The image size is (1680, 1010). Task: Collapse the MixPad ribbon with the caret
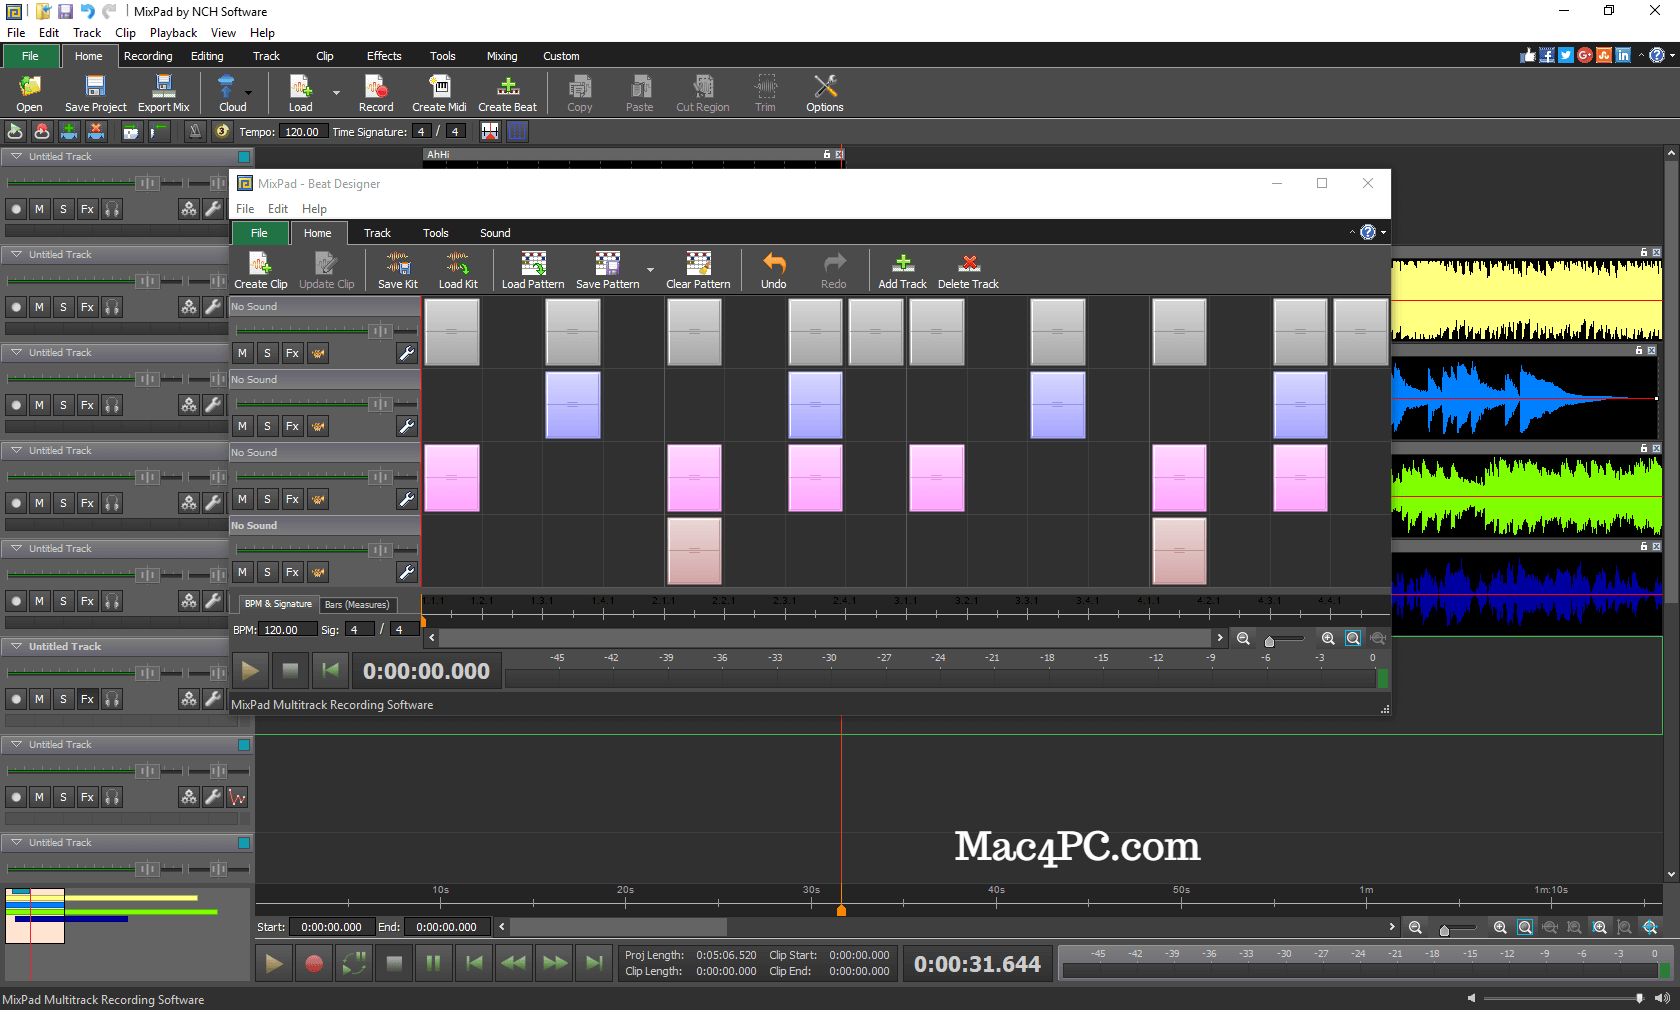1641,55
